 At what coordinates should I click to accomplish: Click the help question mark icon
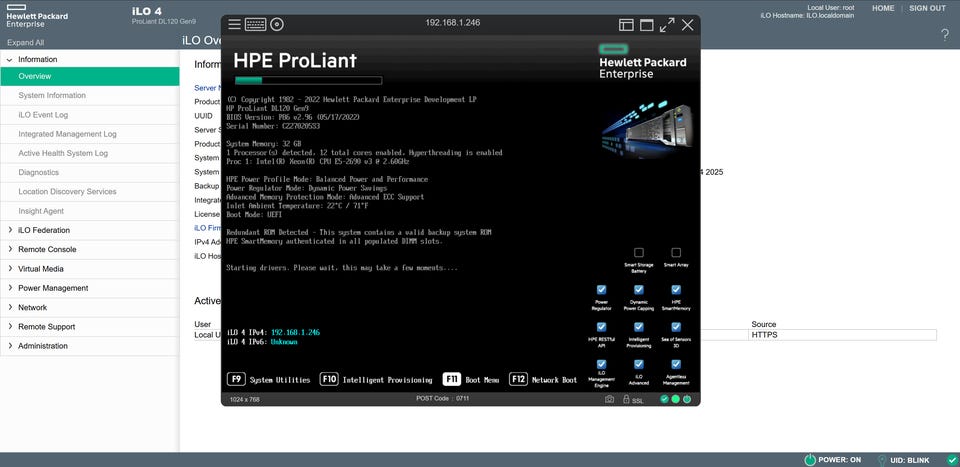pos(945,35)
